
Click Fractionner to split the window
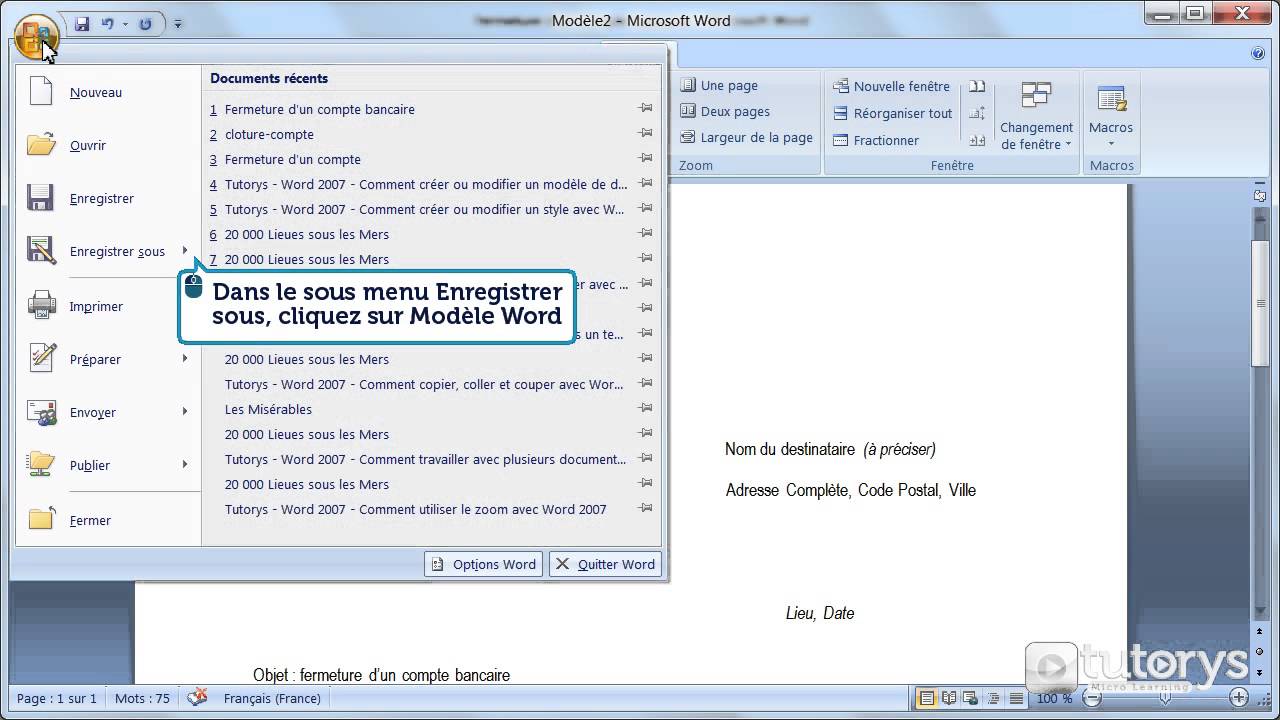[x=876, y=141]
